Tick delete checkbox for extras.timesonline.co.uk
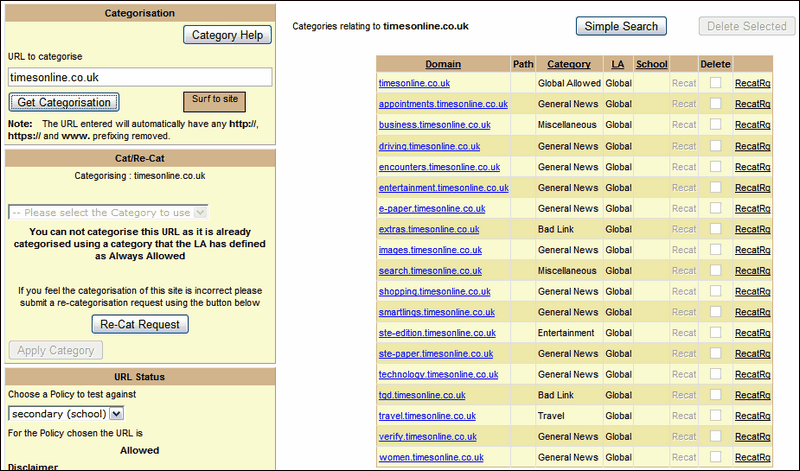The width and height of the screenshot is (800, 471). click(715, 229)
